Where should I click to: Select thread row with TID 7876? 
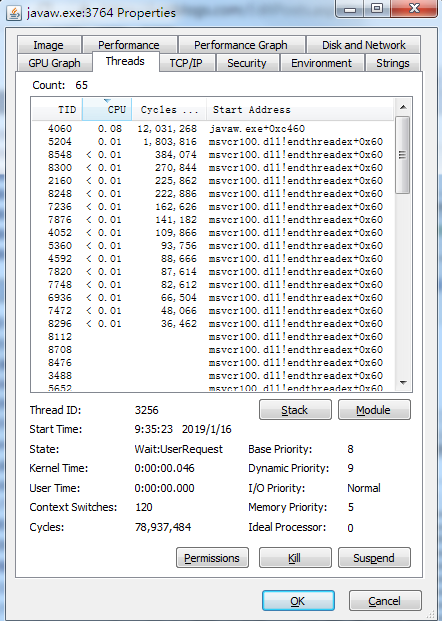click(x=213, y=220)
